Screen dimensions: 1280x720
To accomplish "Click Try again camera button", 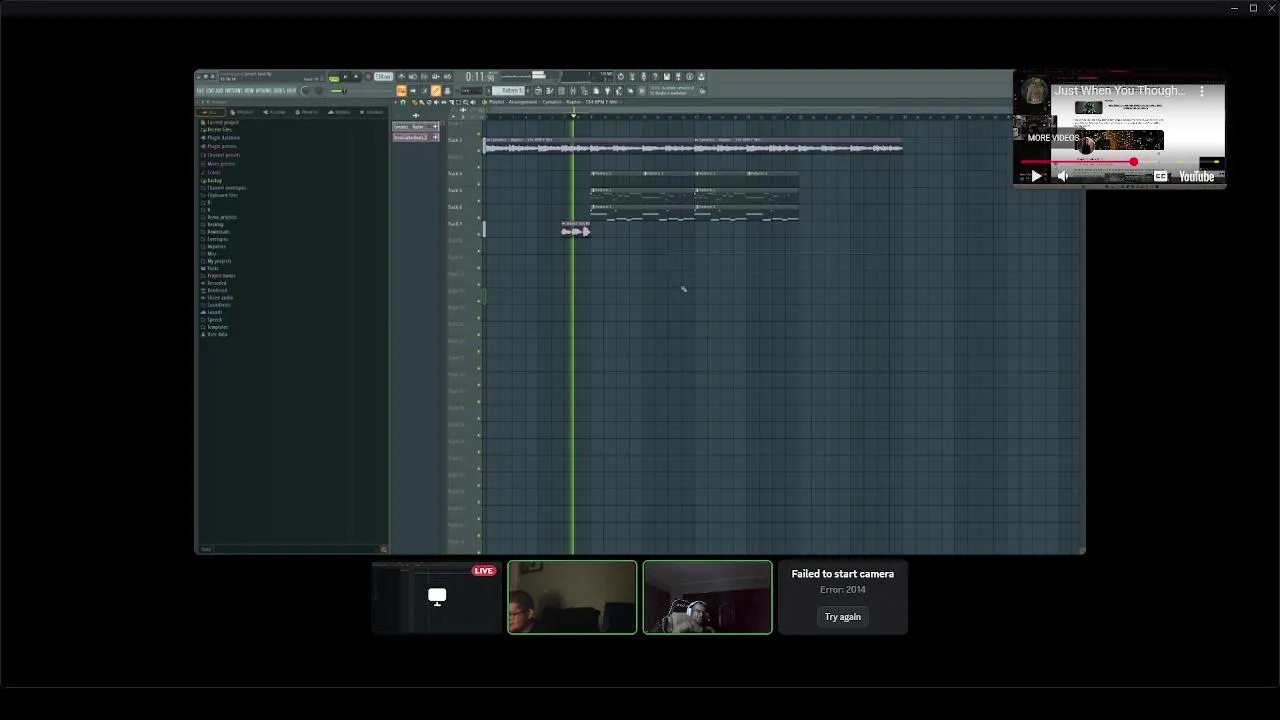I will pyautogui.click(x=843, y=617).
